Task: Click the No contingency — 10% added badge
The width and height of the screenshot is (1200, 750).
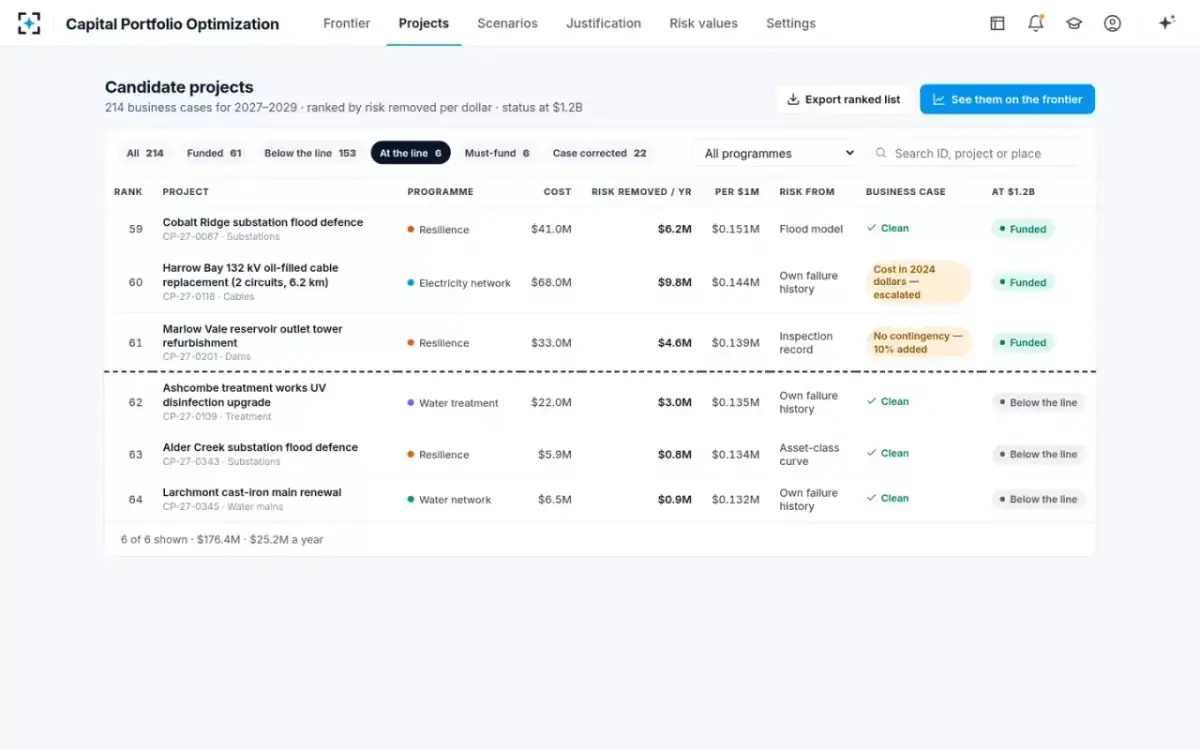Action: coord(918,343)
